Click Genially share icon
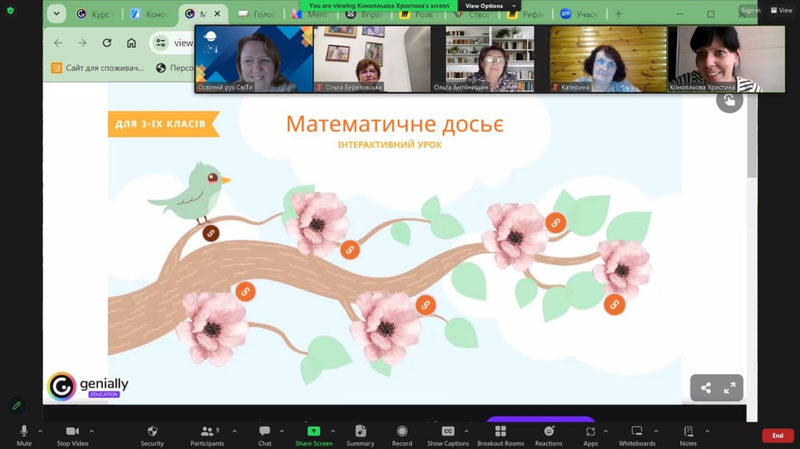The image size is (800, 449). 706,388
